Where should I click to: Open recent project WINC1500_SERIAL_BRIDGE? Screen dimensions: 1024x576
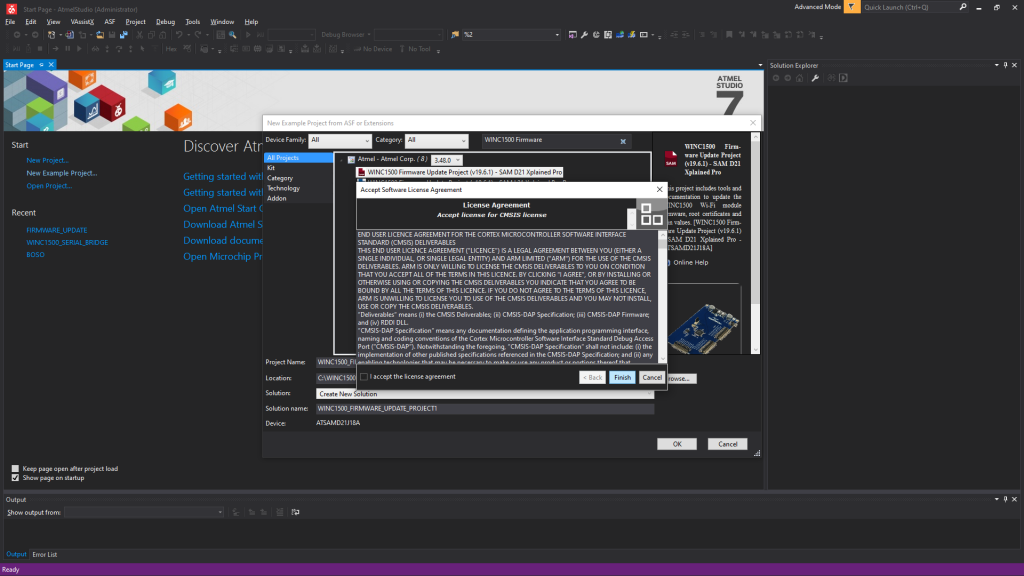click(67, 242)
